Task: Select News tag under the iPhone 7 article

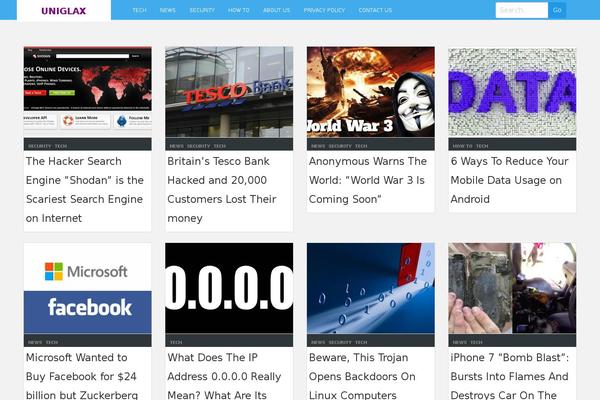Action: click(x=460, y=343)
